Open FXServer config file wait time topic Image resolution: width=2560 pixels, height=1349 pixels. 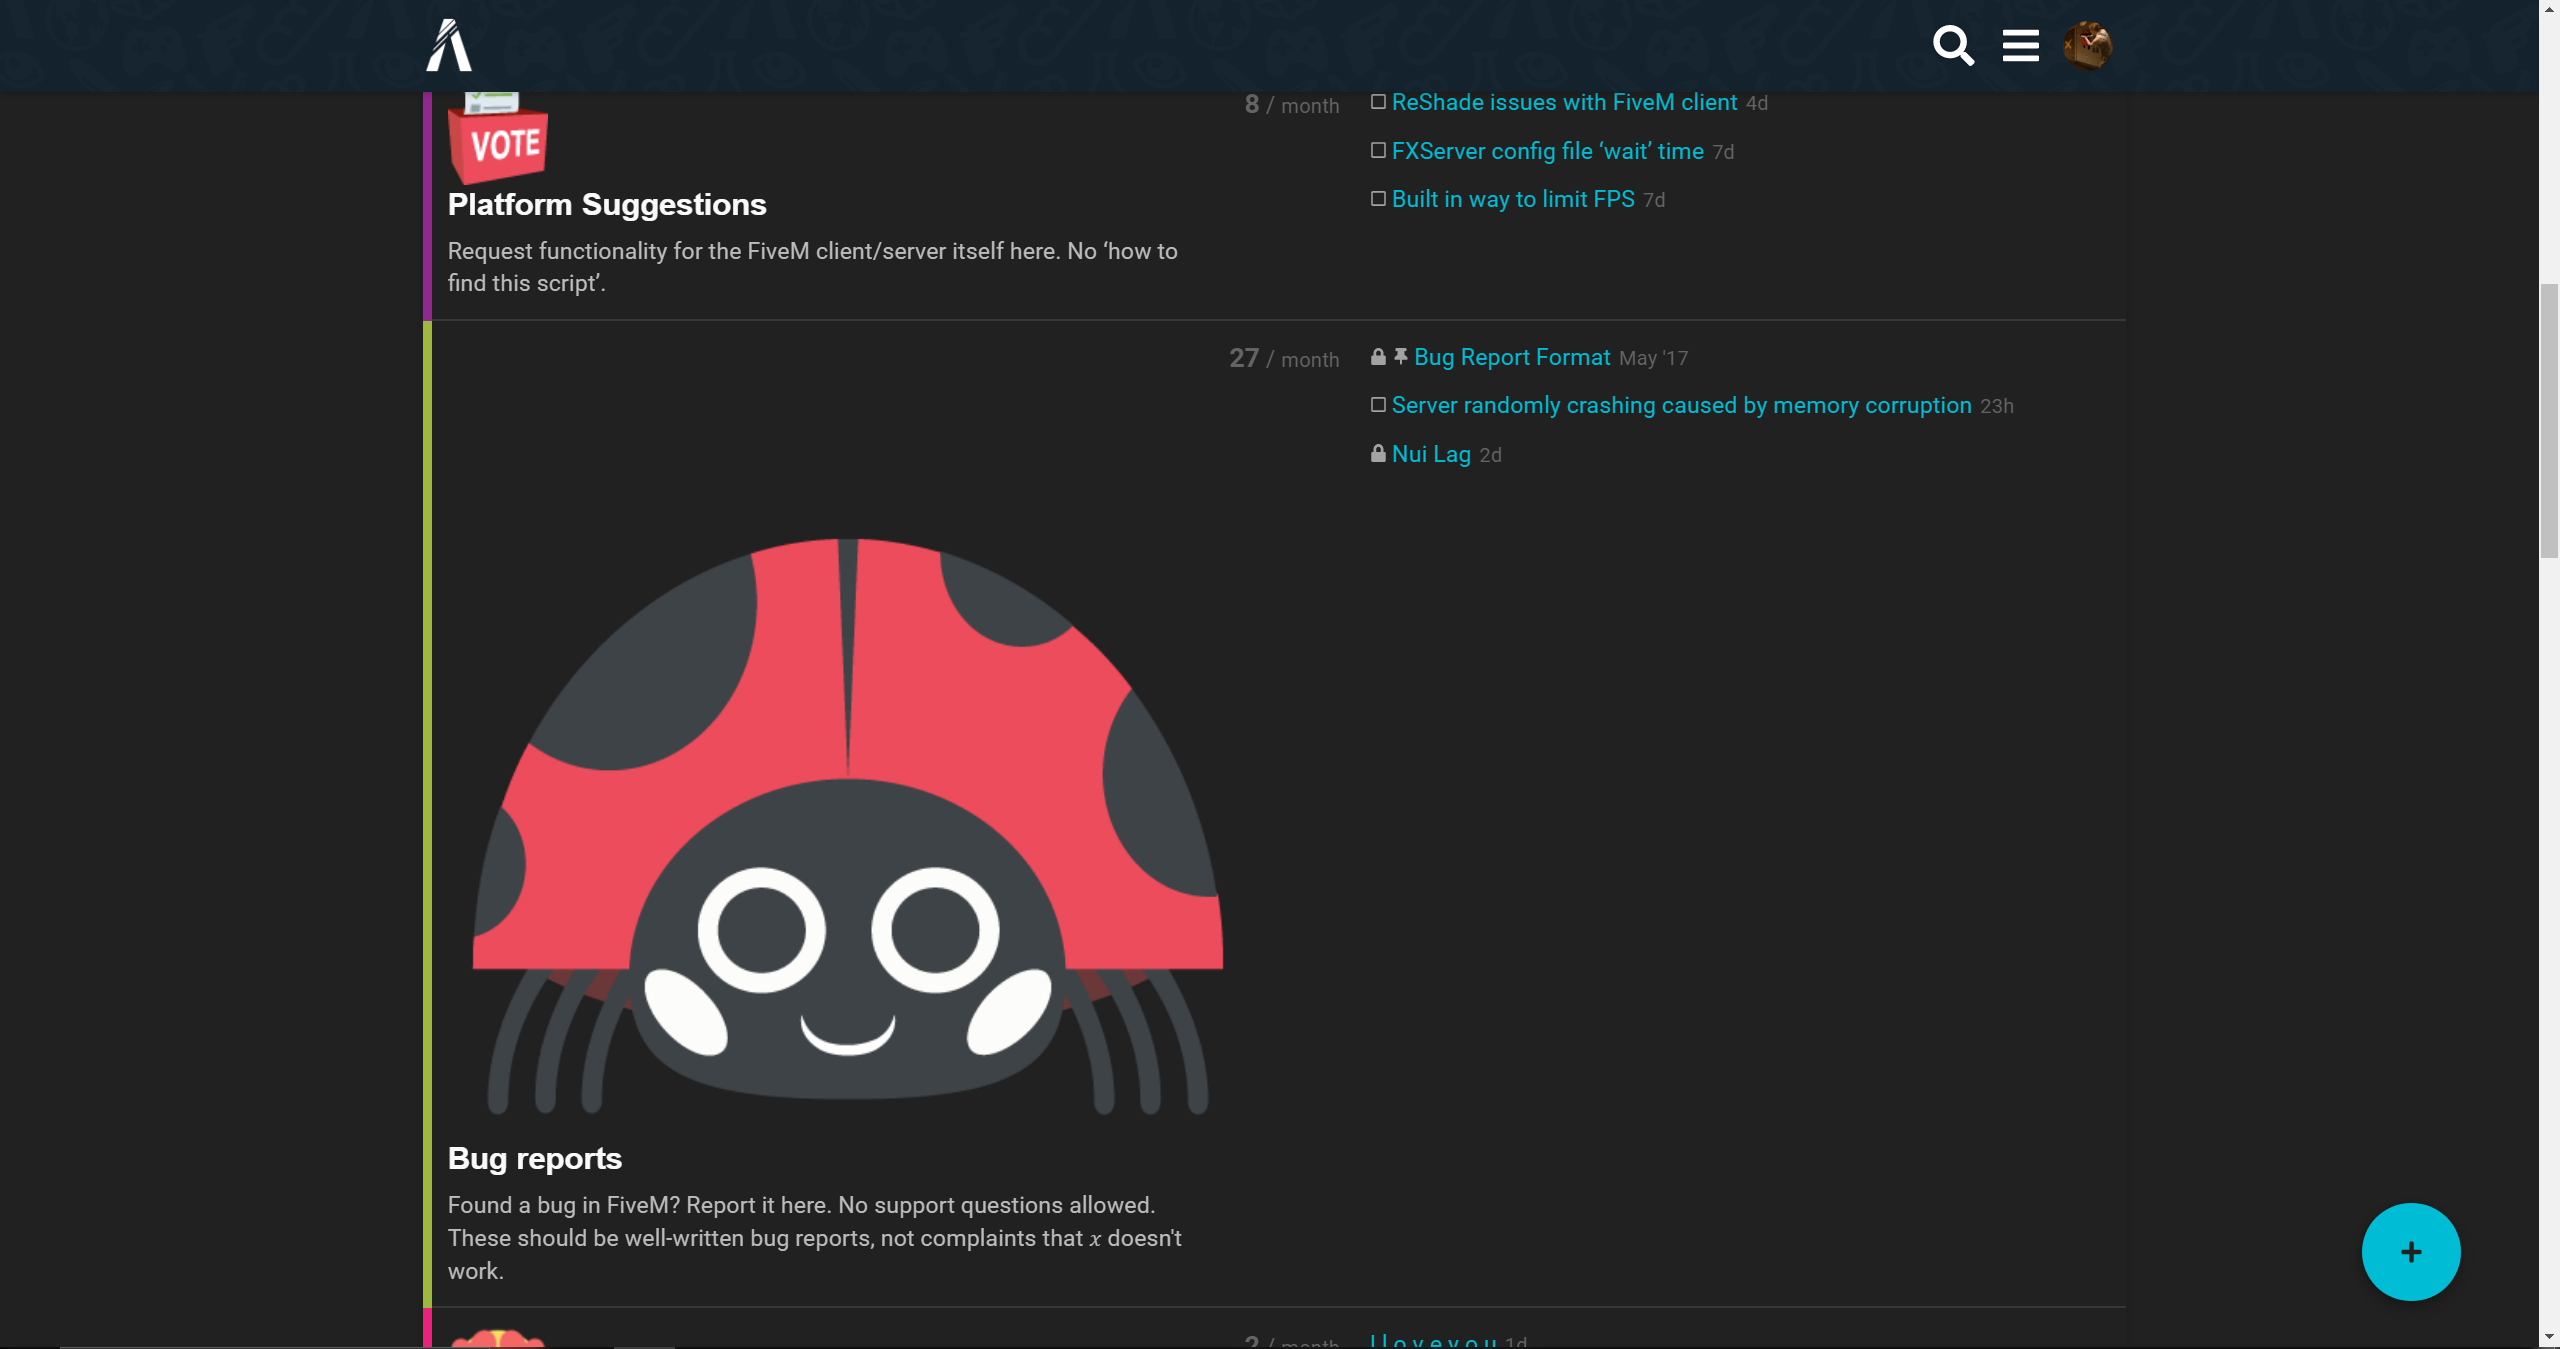1547,151
